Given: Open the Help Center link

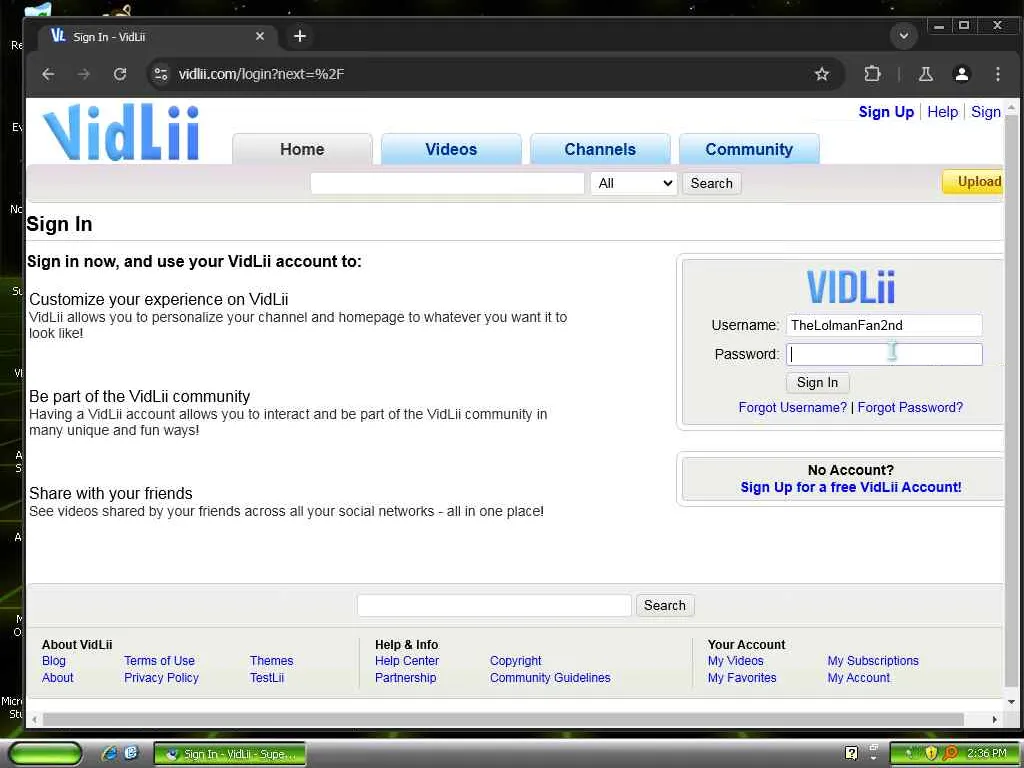Looking at the screenshot, I should tap(407, 661).
